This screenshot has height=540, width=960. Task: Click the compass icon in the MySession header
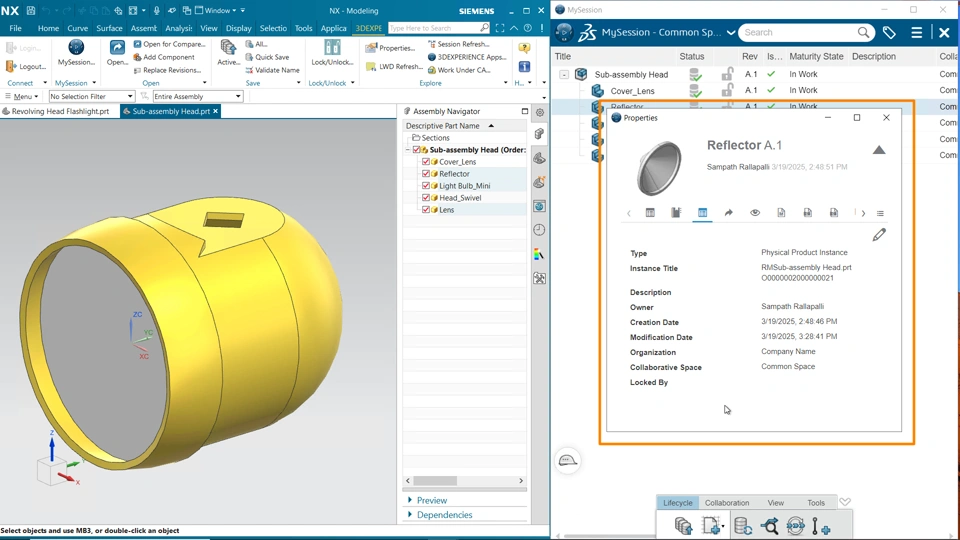click(564, 32)
